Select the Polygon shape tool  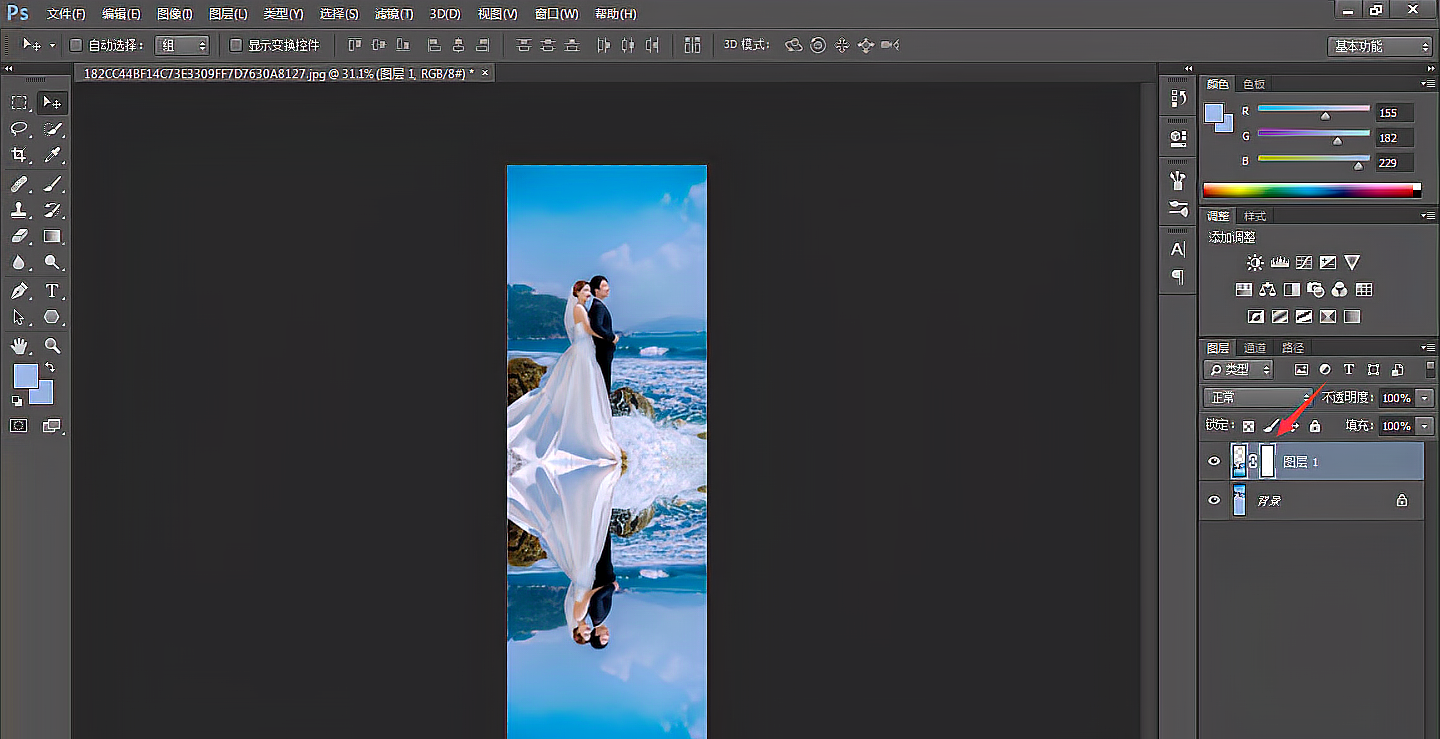click(52, 317)
